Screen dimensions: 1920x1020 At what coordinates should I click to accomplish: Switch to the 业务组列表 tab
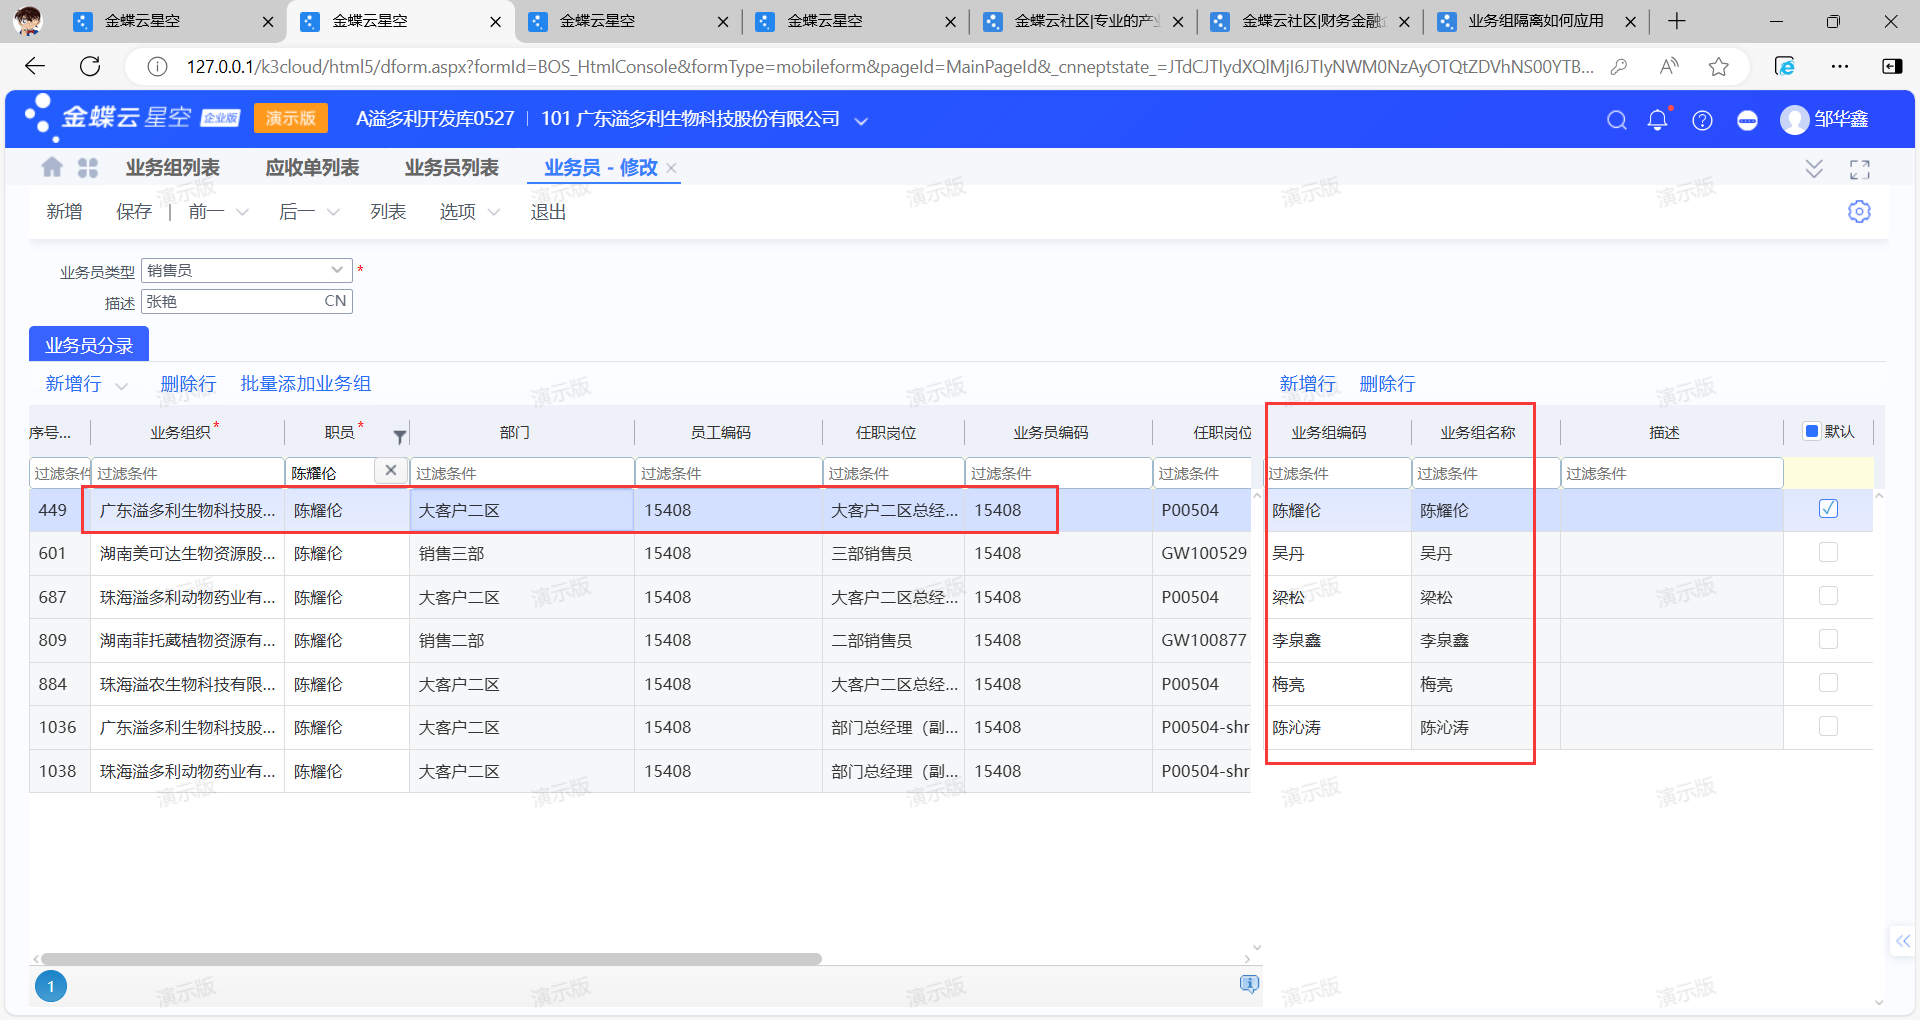coord(172,168)
